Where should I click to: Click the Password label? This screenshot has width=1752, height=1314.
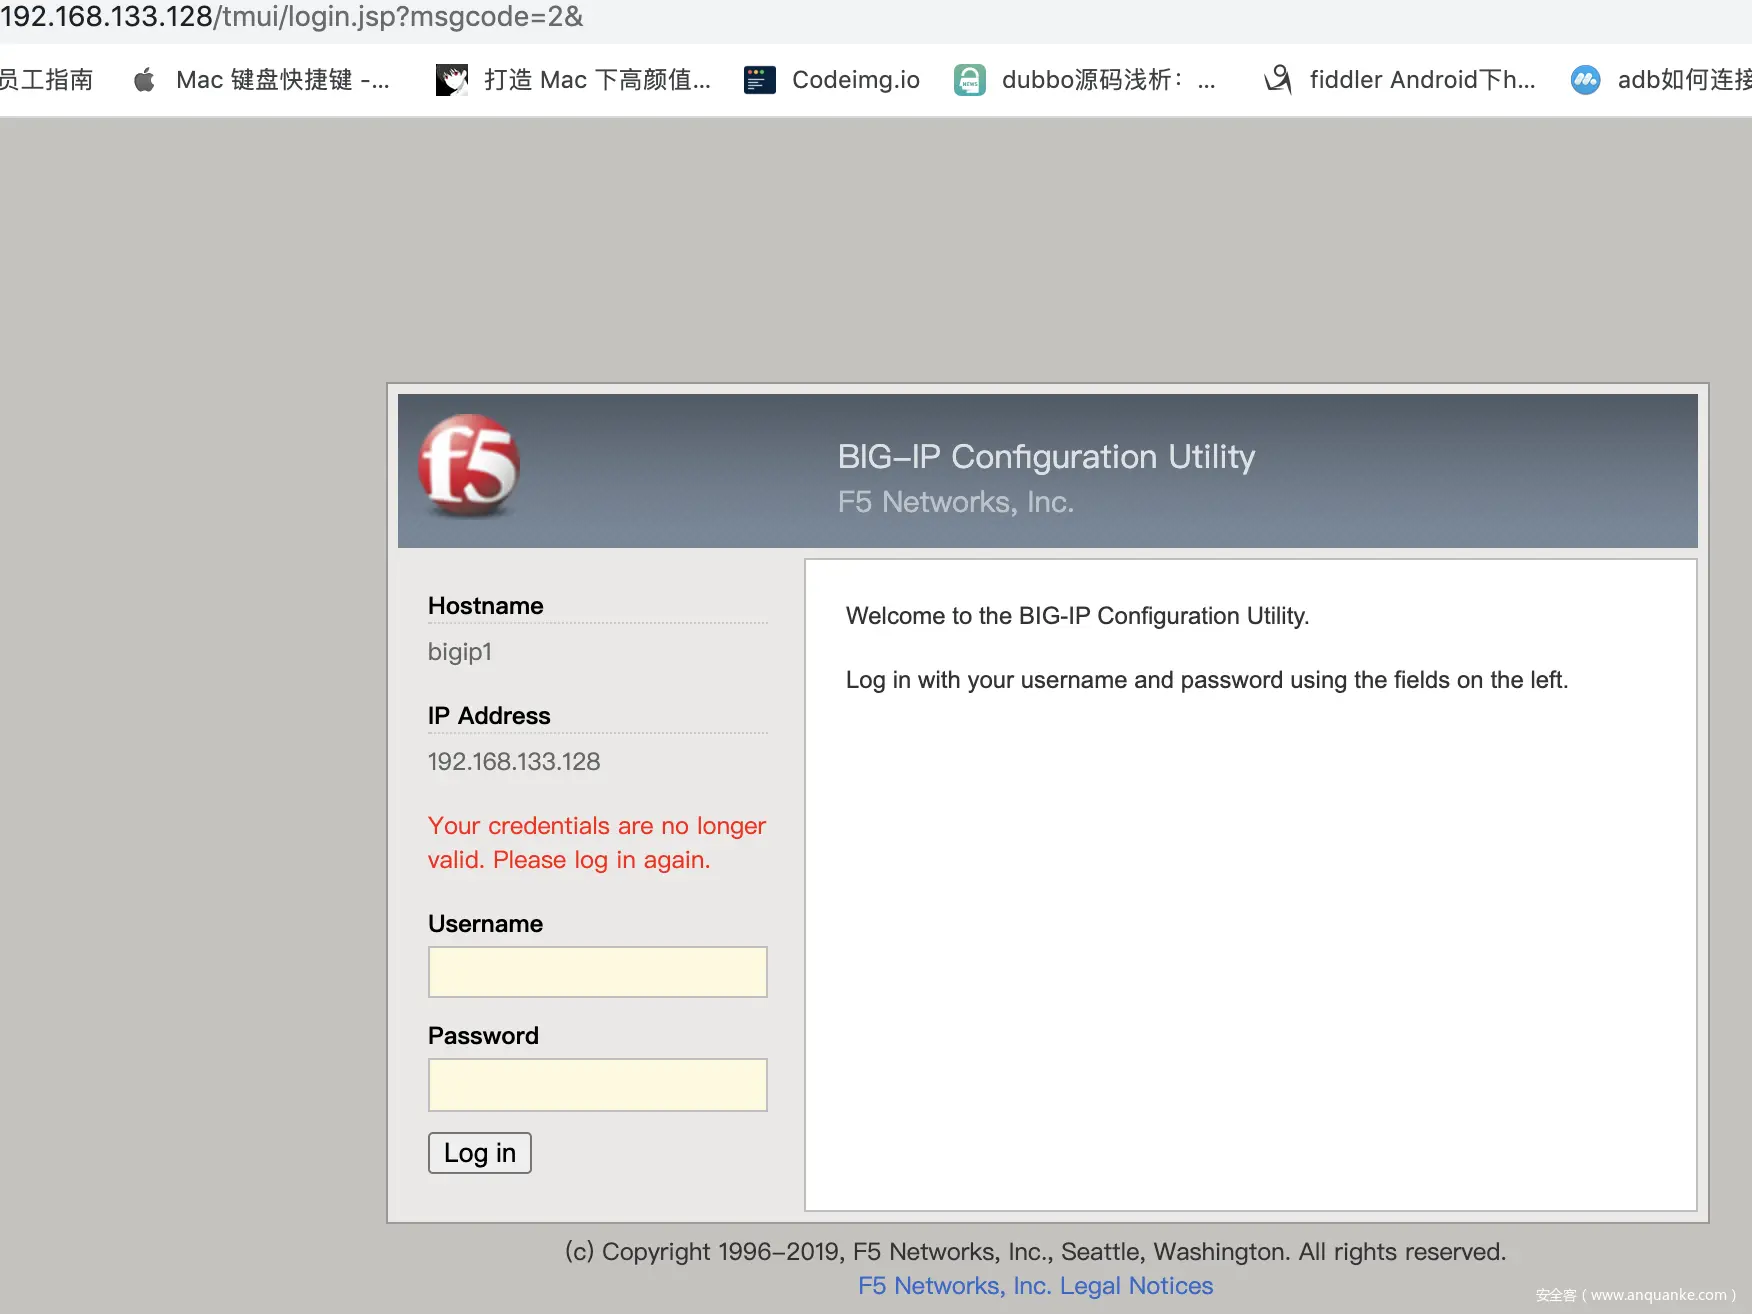click(x=483, y=1036)
